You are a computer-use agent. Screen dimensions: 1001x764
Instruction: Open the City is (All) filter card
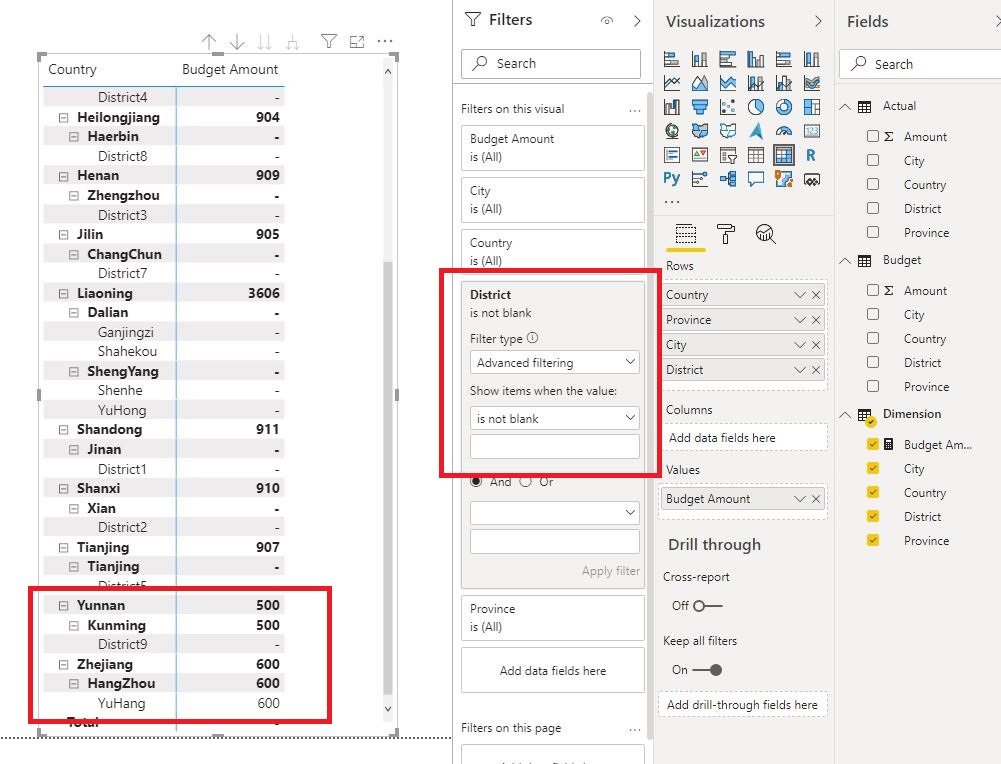point(553,200)
